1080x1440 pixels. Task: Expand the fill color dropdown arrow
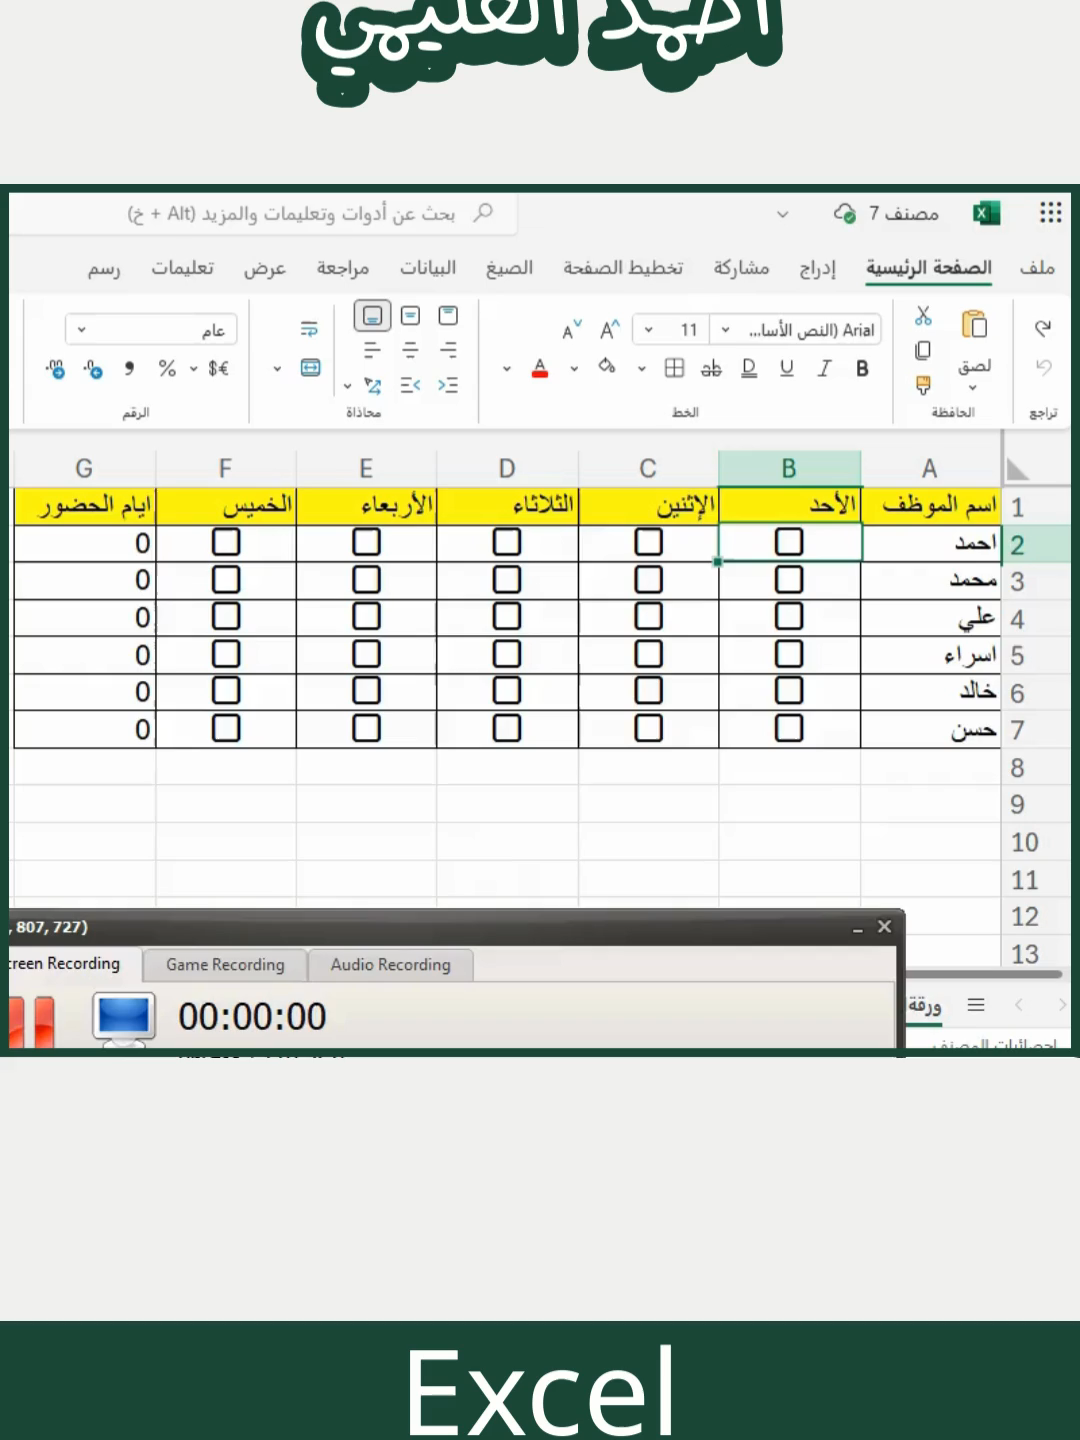tap(574, 369)
